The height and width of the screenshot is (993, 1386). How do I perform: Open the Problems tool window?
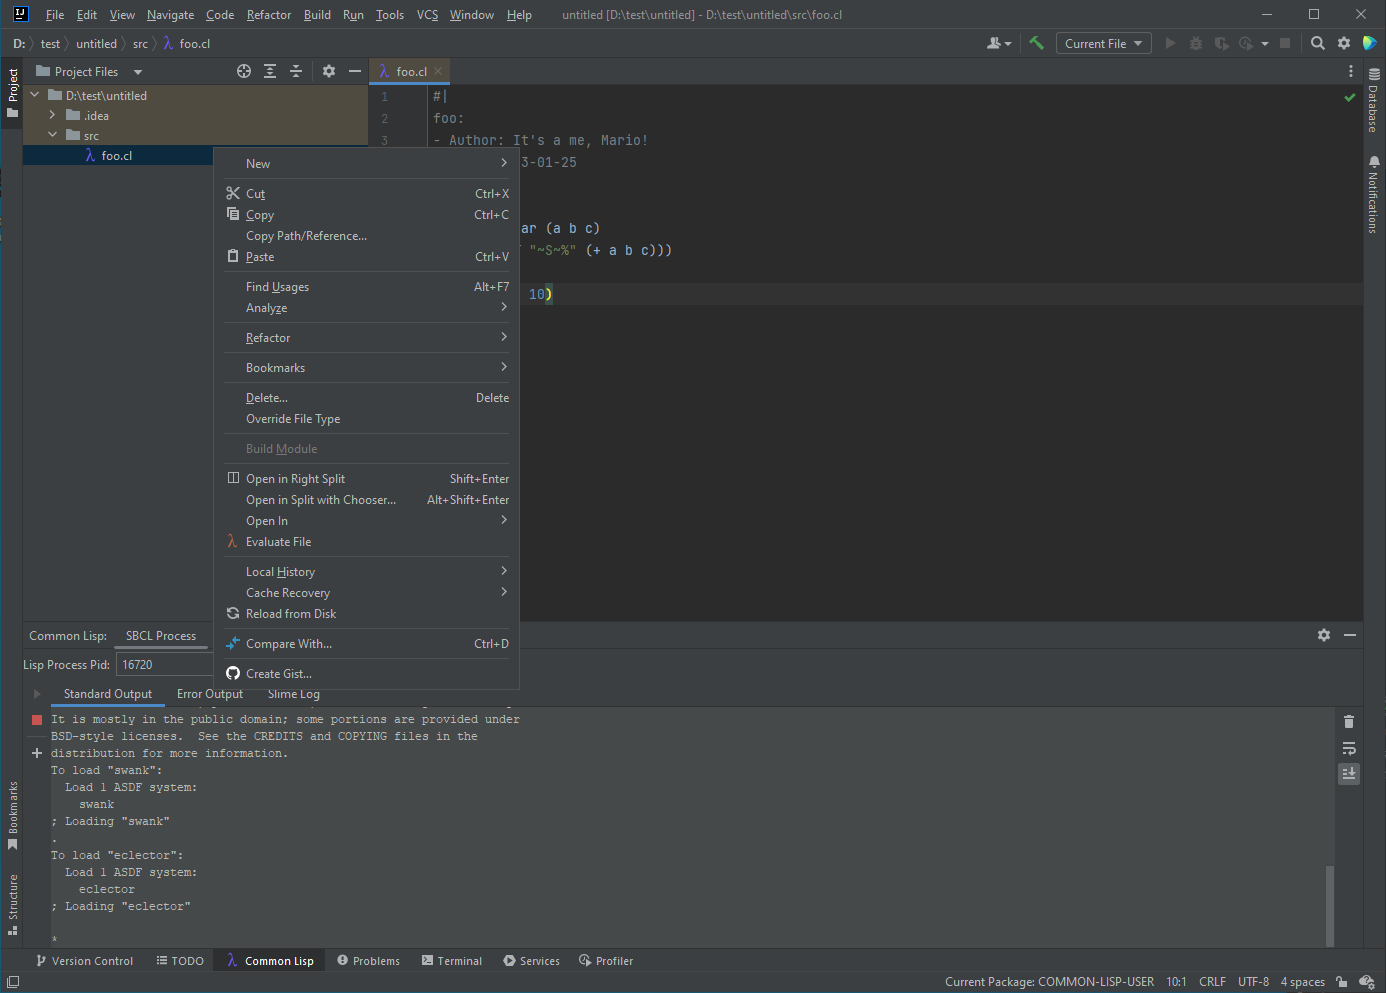pos(368,961)
